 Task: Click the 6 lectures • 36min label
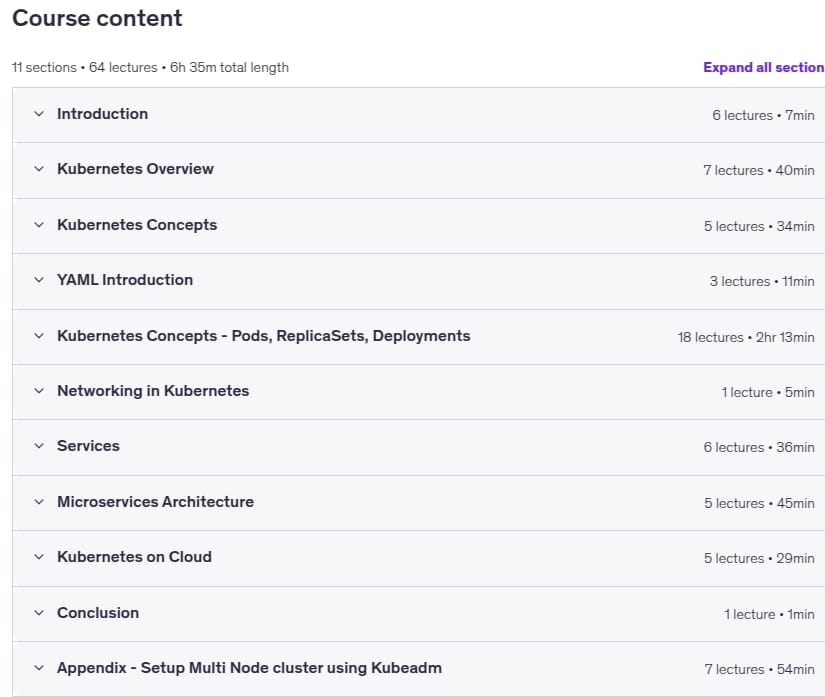coord(759,448)
